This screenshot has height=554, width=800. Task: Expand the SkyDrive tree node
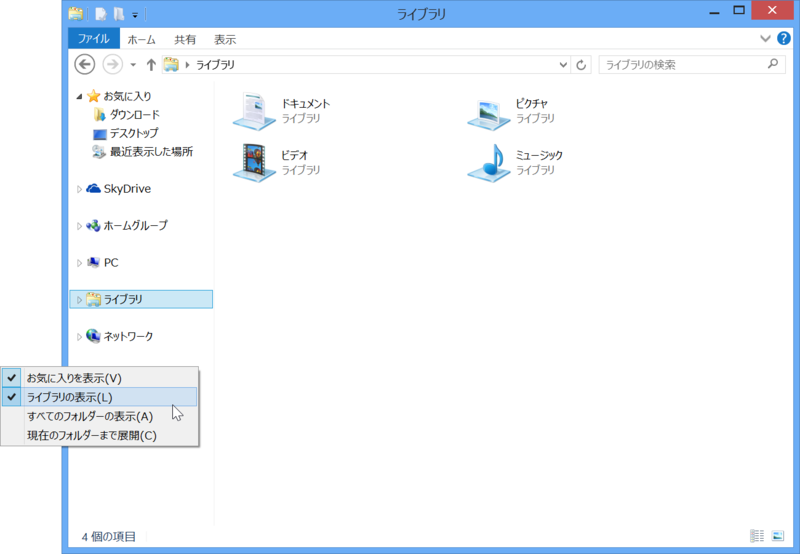(79, 189)
